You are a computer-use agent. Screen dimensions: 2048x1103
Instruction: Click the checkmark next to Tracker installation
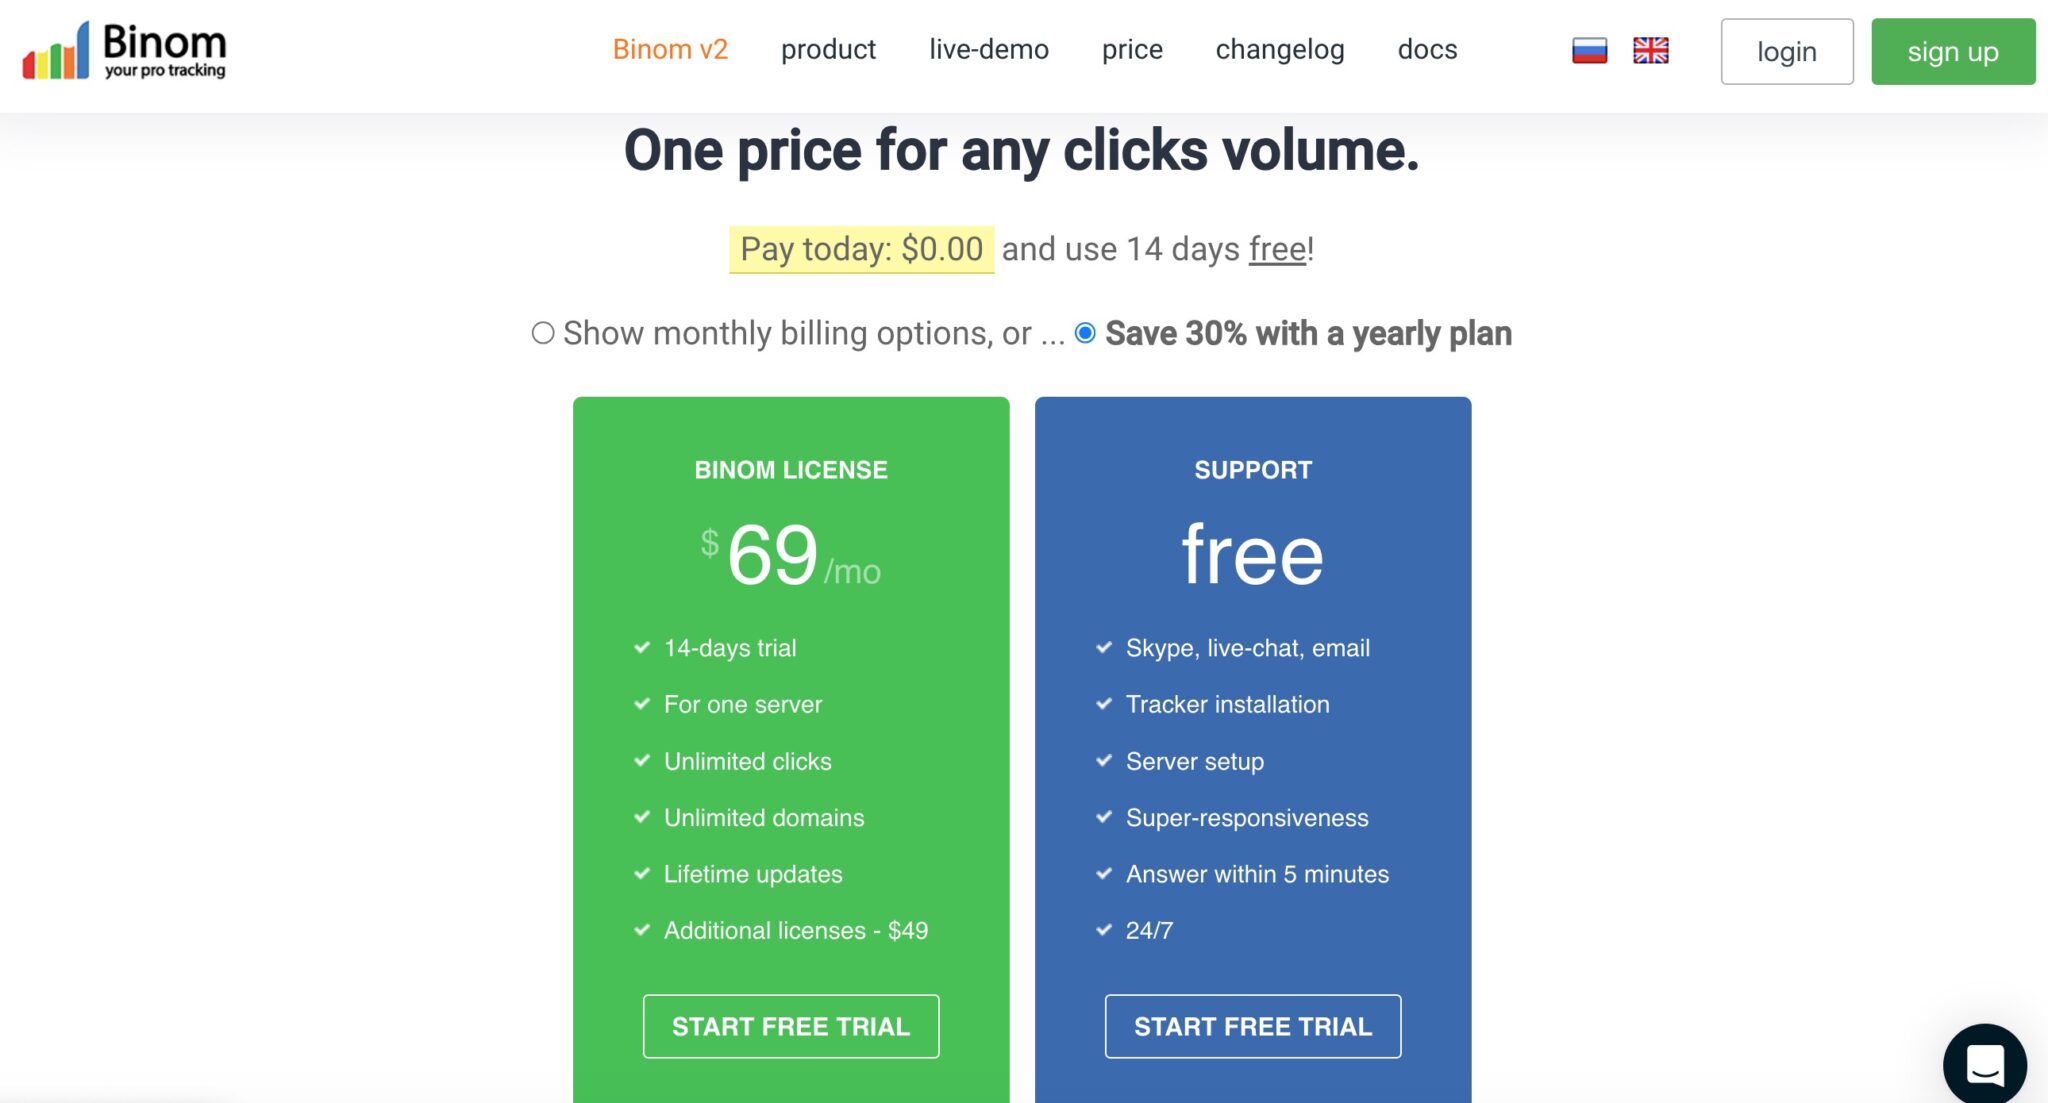click(1104, 704)
